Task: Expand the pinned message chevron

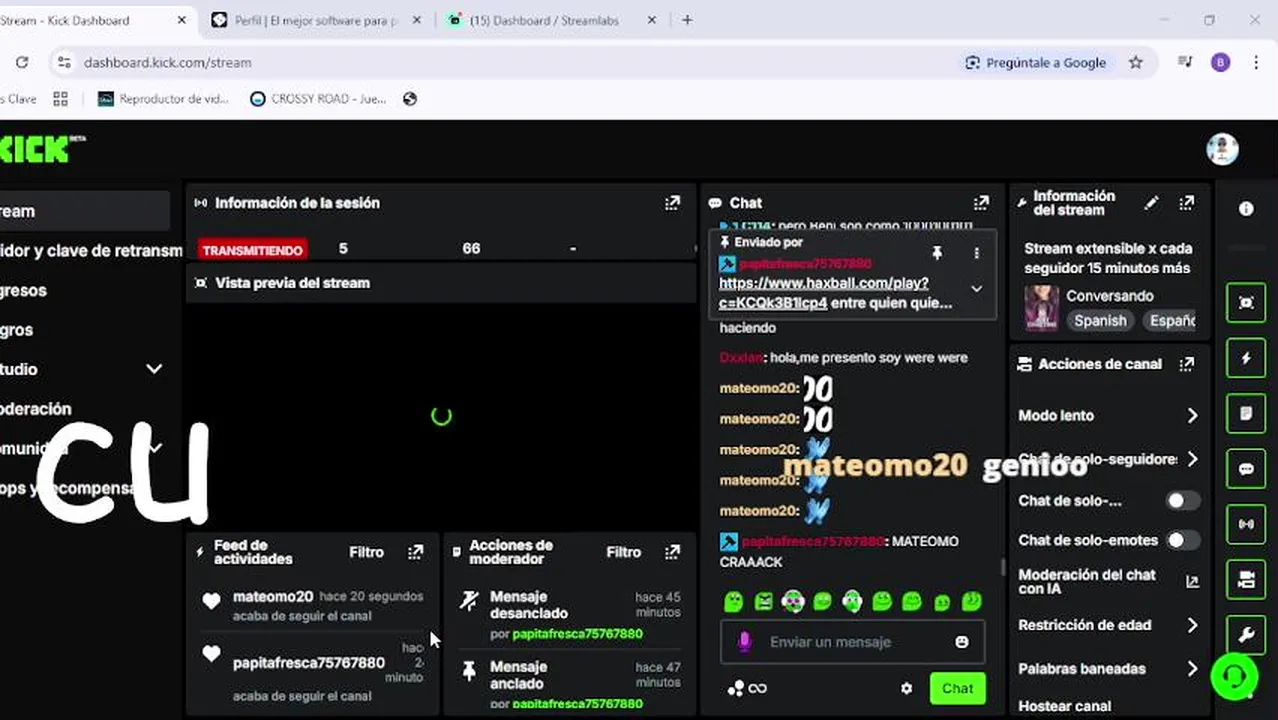Action: (977, 288)
